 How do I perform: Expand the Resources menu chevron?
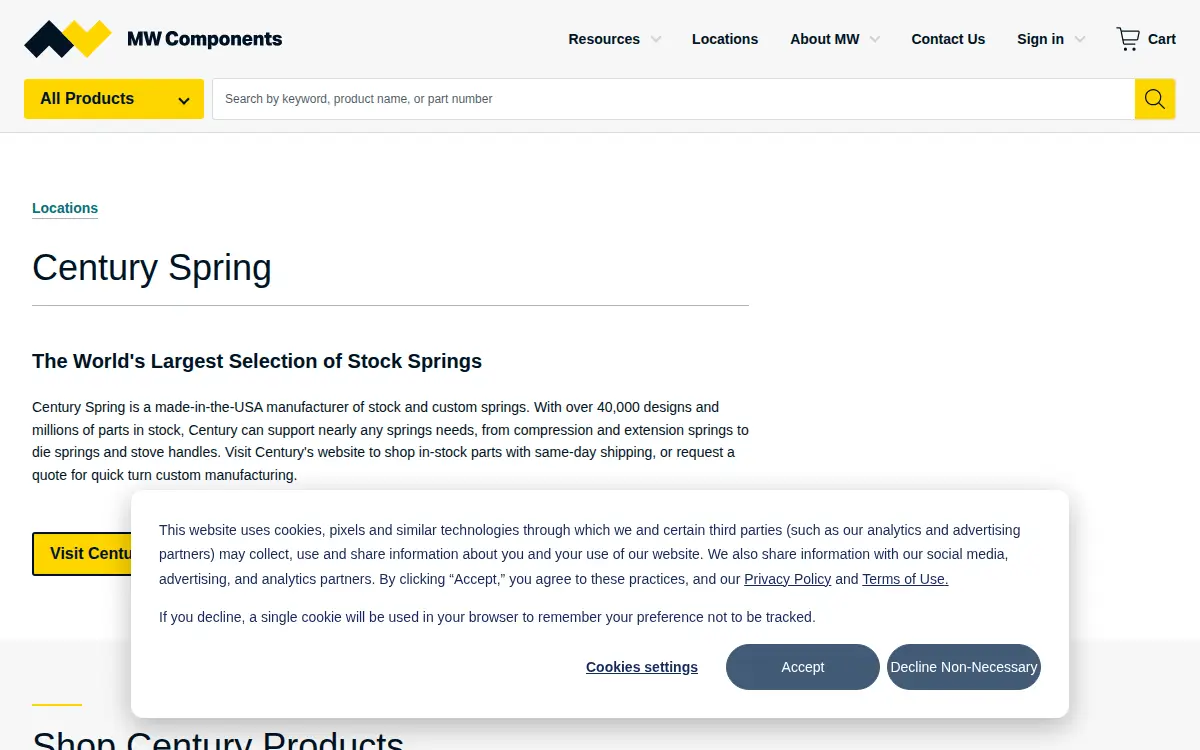tap(656, 40)
